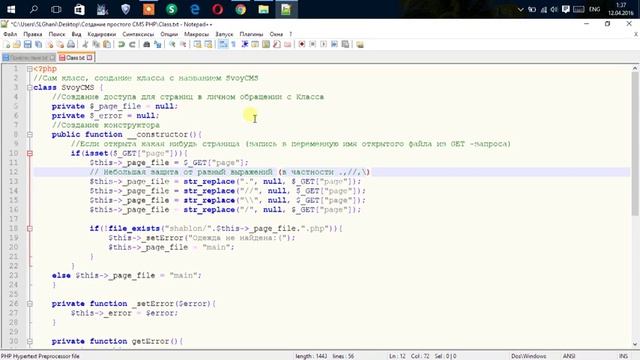Toggle synchronize horizontal scrolling icon
640x360 pixels.
coord(208,44)
